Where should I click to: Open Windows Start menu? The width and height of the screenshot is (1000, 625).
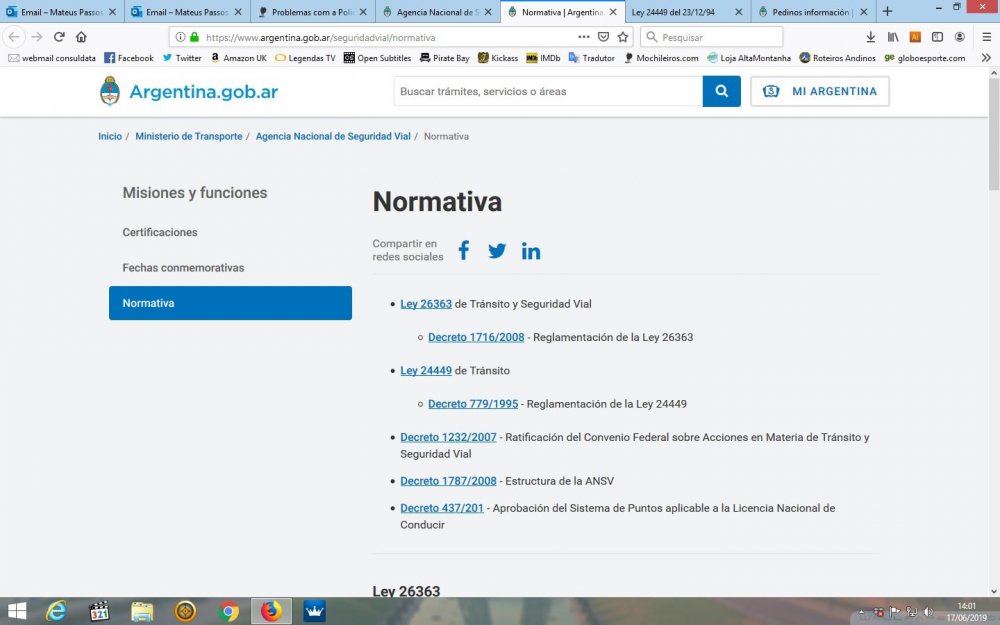17,611
